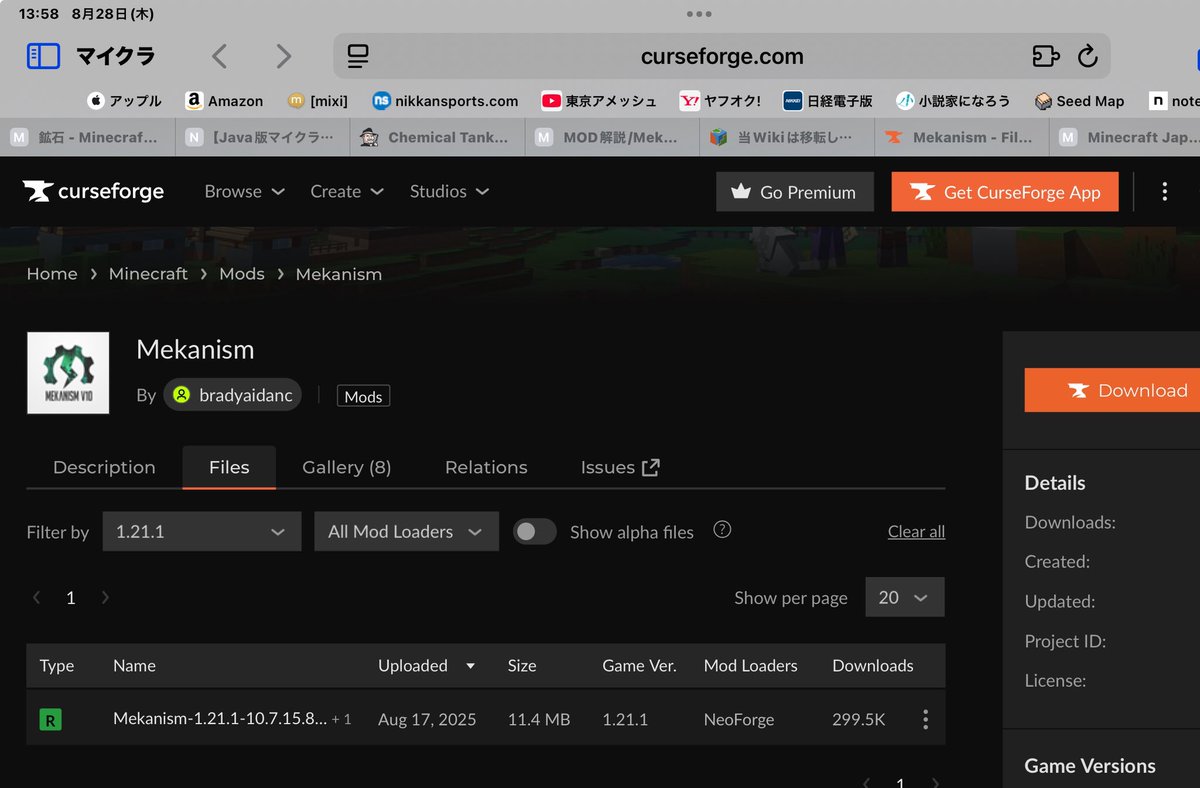The width and height of the screenshot is (1200, 788).
Task: Open the file row three-dot menu
Action: [x=925, y=719]
